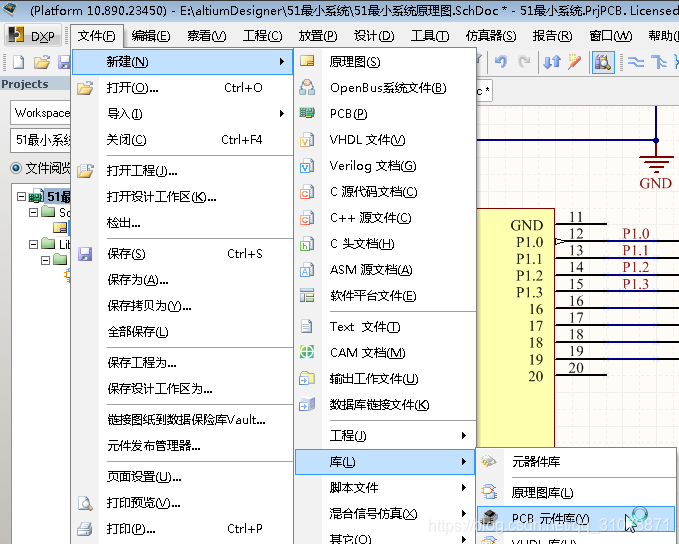Open the 设计 menu in menu bar
This screenshot has height=544, width=679.
[x=373, y=36]
